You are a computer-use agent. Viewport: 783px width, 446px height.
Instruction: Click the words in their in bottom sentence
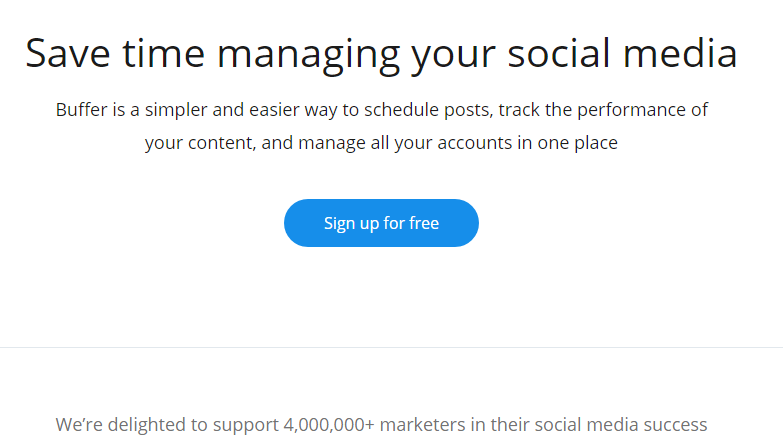pos(500,425)
